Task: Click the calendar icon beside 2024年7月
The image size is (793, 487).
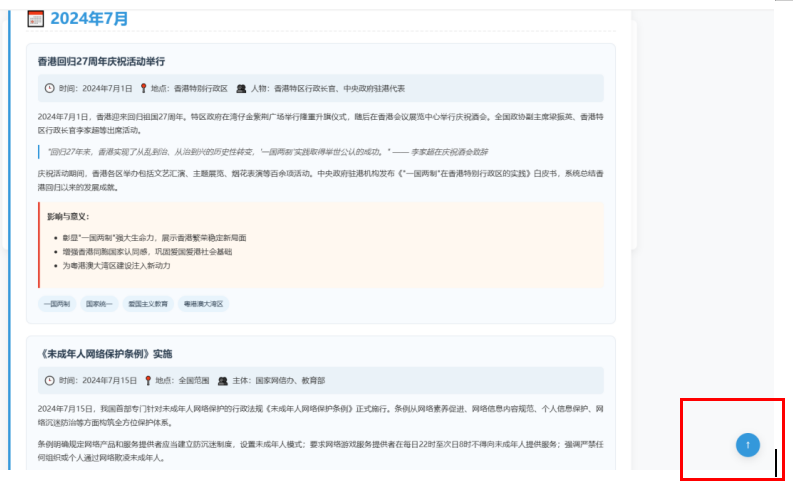Action: pyautogui.click(x=35, y=19)
